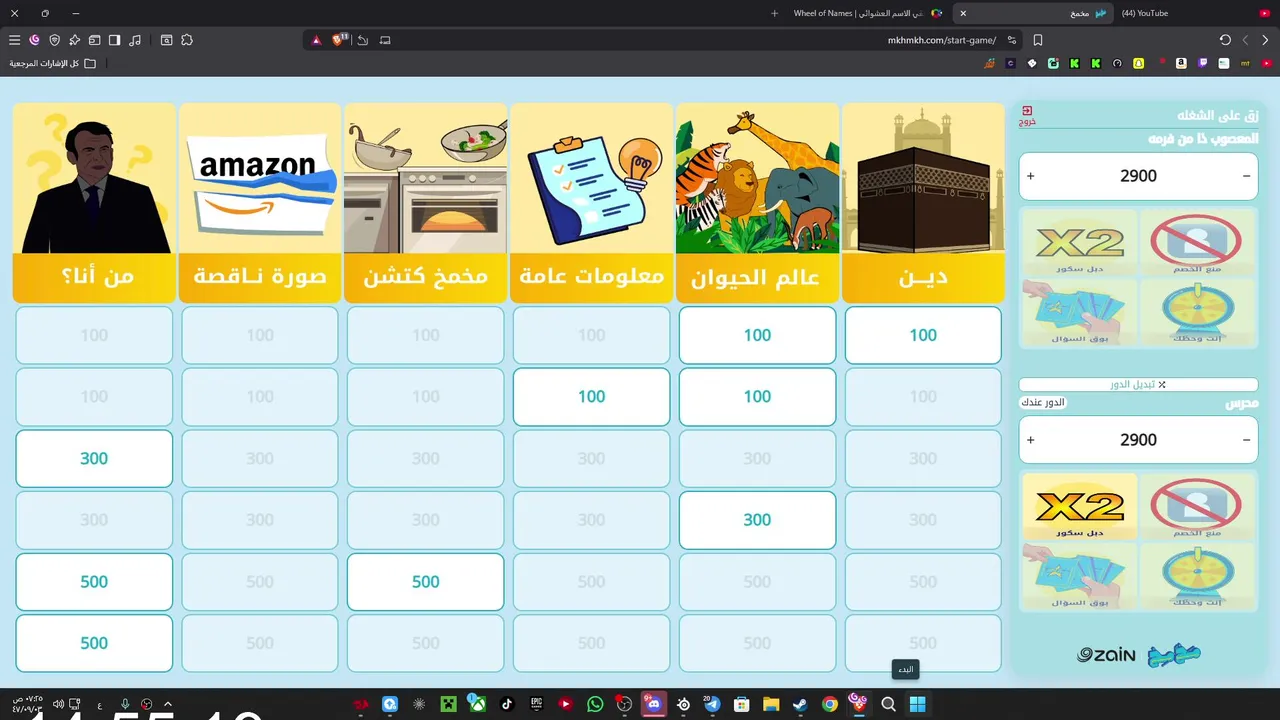This screenshot has height=720, width=1280.
Task: Open the Snapchat bookmark icon
Action: (x=1138, y=63)
